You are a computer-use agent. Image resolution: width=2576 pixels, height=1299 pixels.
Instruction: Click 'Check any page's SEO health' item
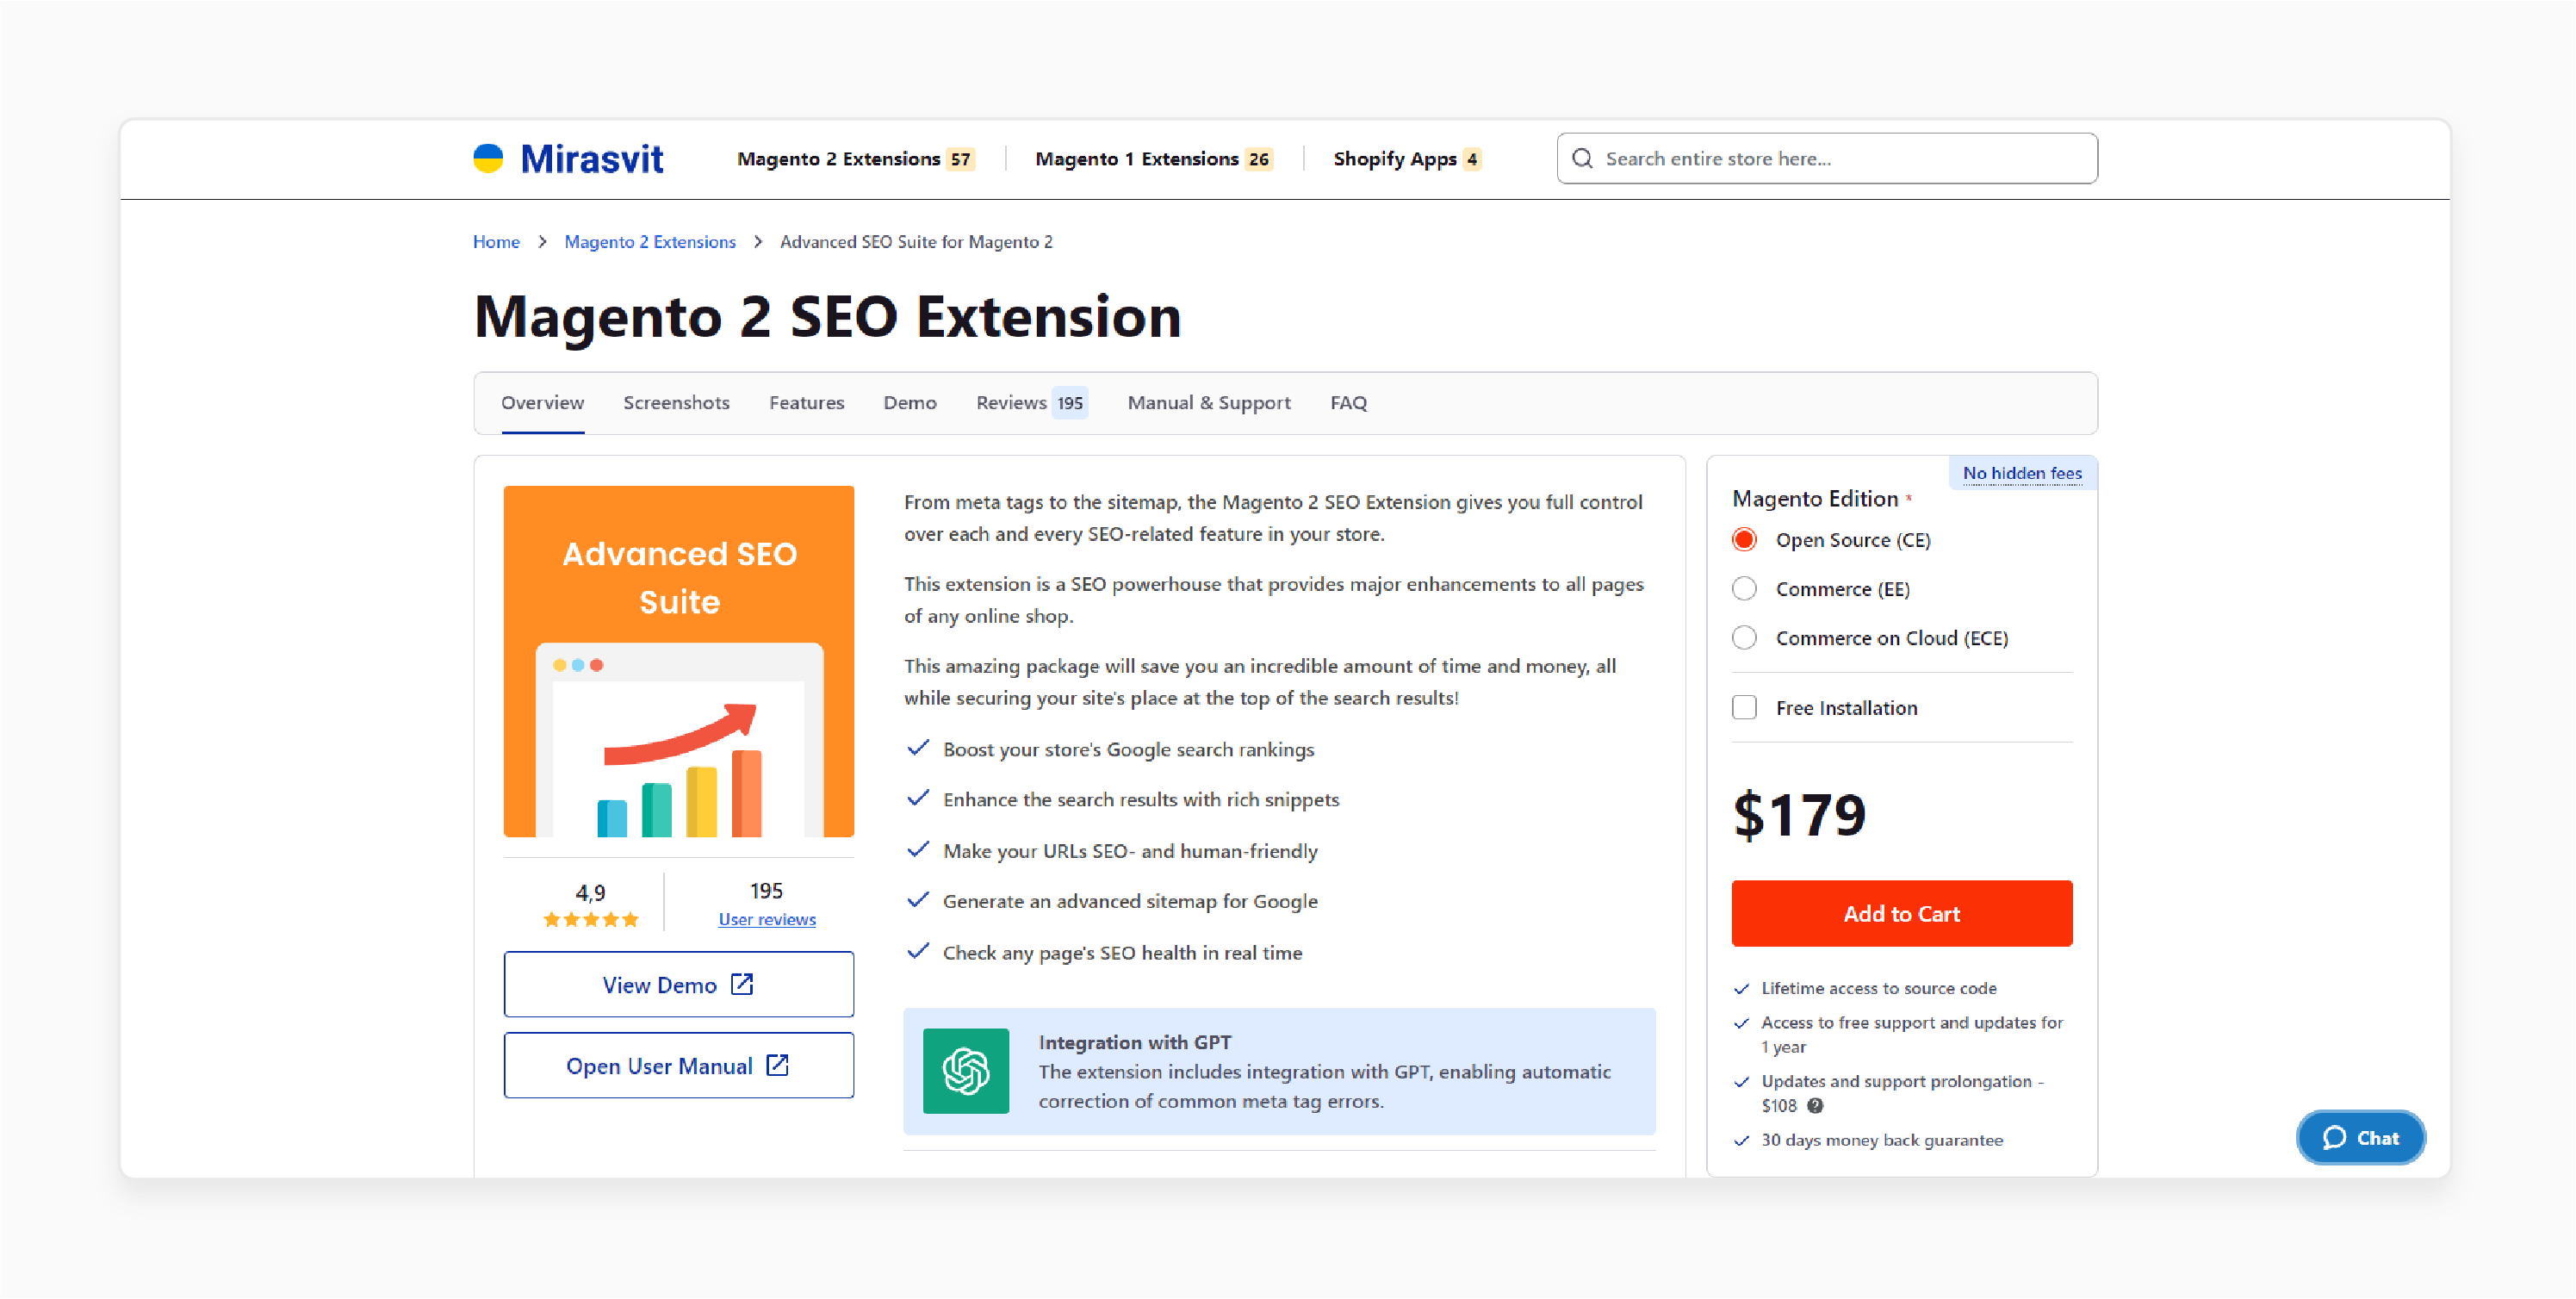(x=1122, y=953)
